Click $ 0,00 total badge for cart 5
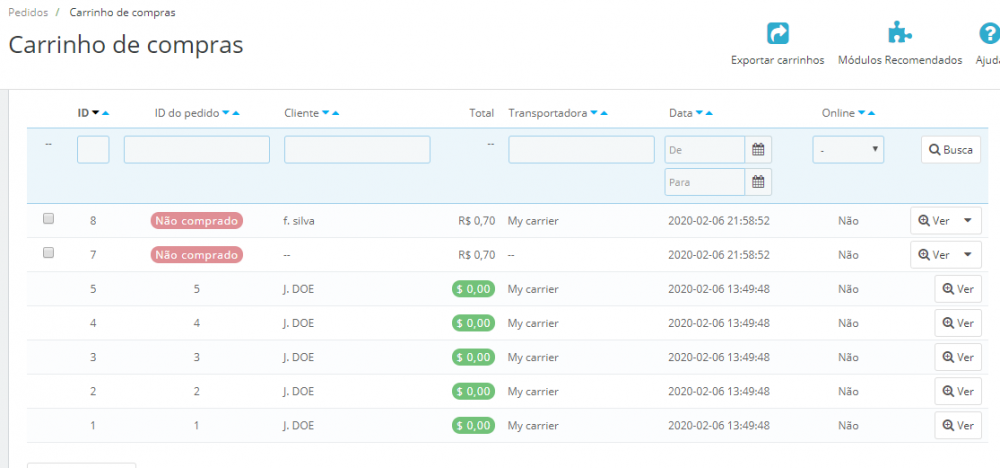The height and width of the screenshot is (468, 1000). tap(473, 289)
